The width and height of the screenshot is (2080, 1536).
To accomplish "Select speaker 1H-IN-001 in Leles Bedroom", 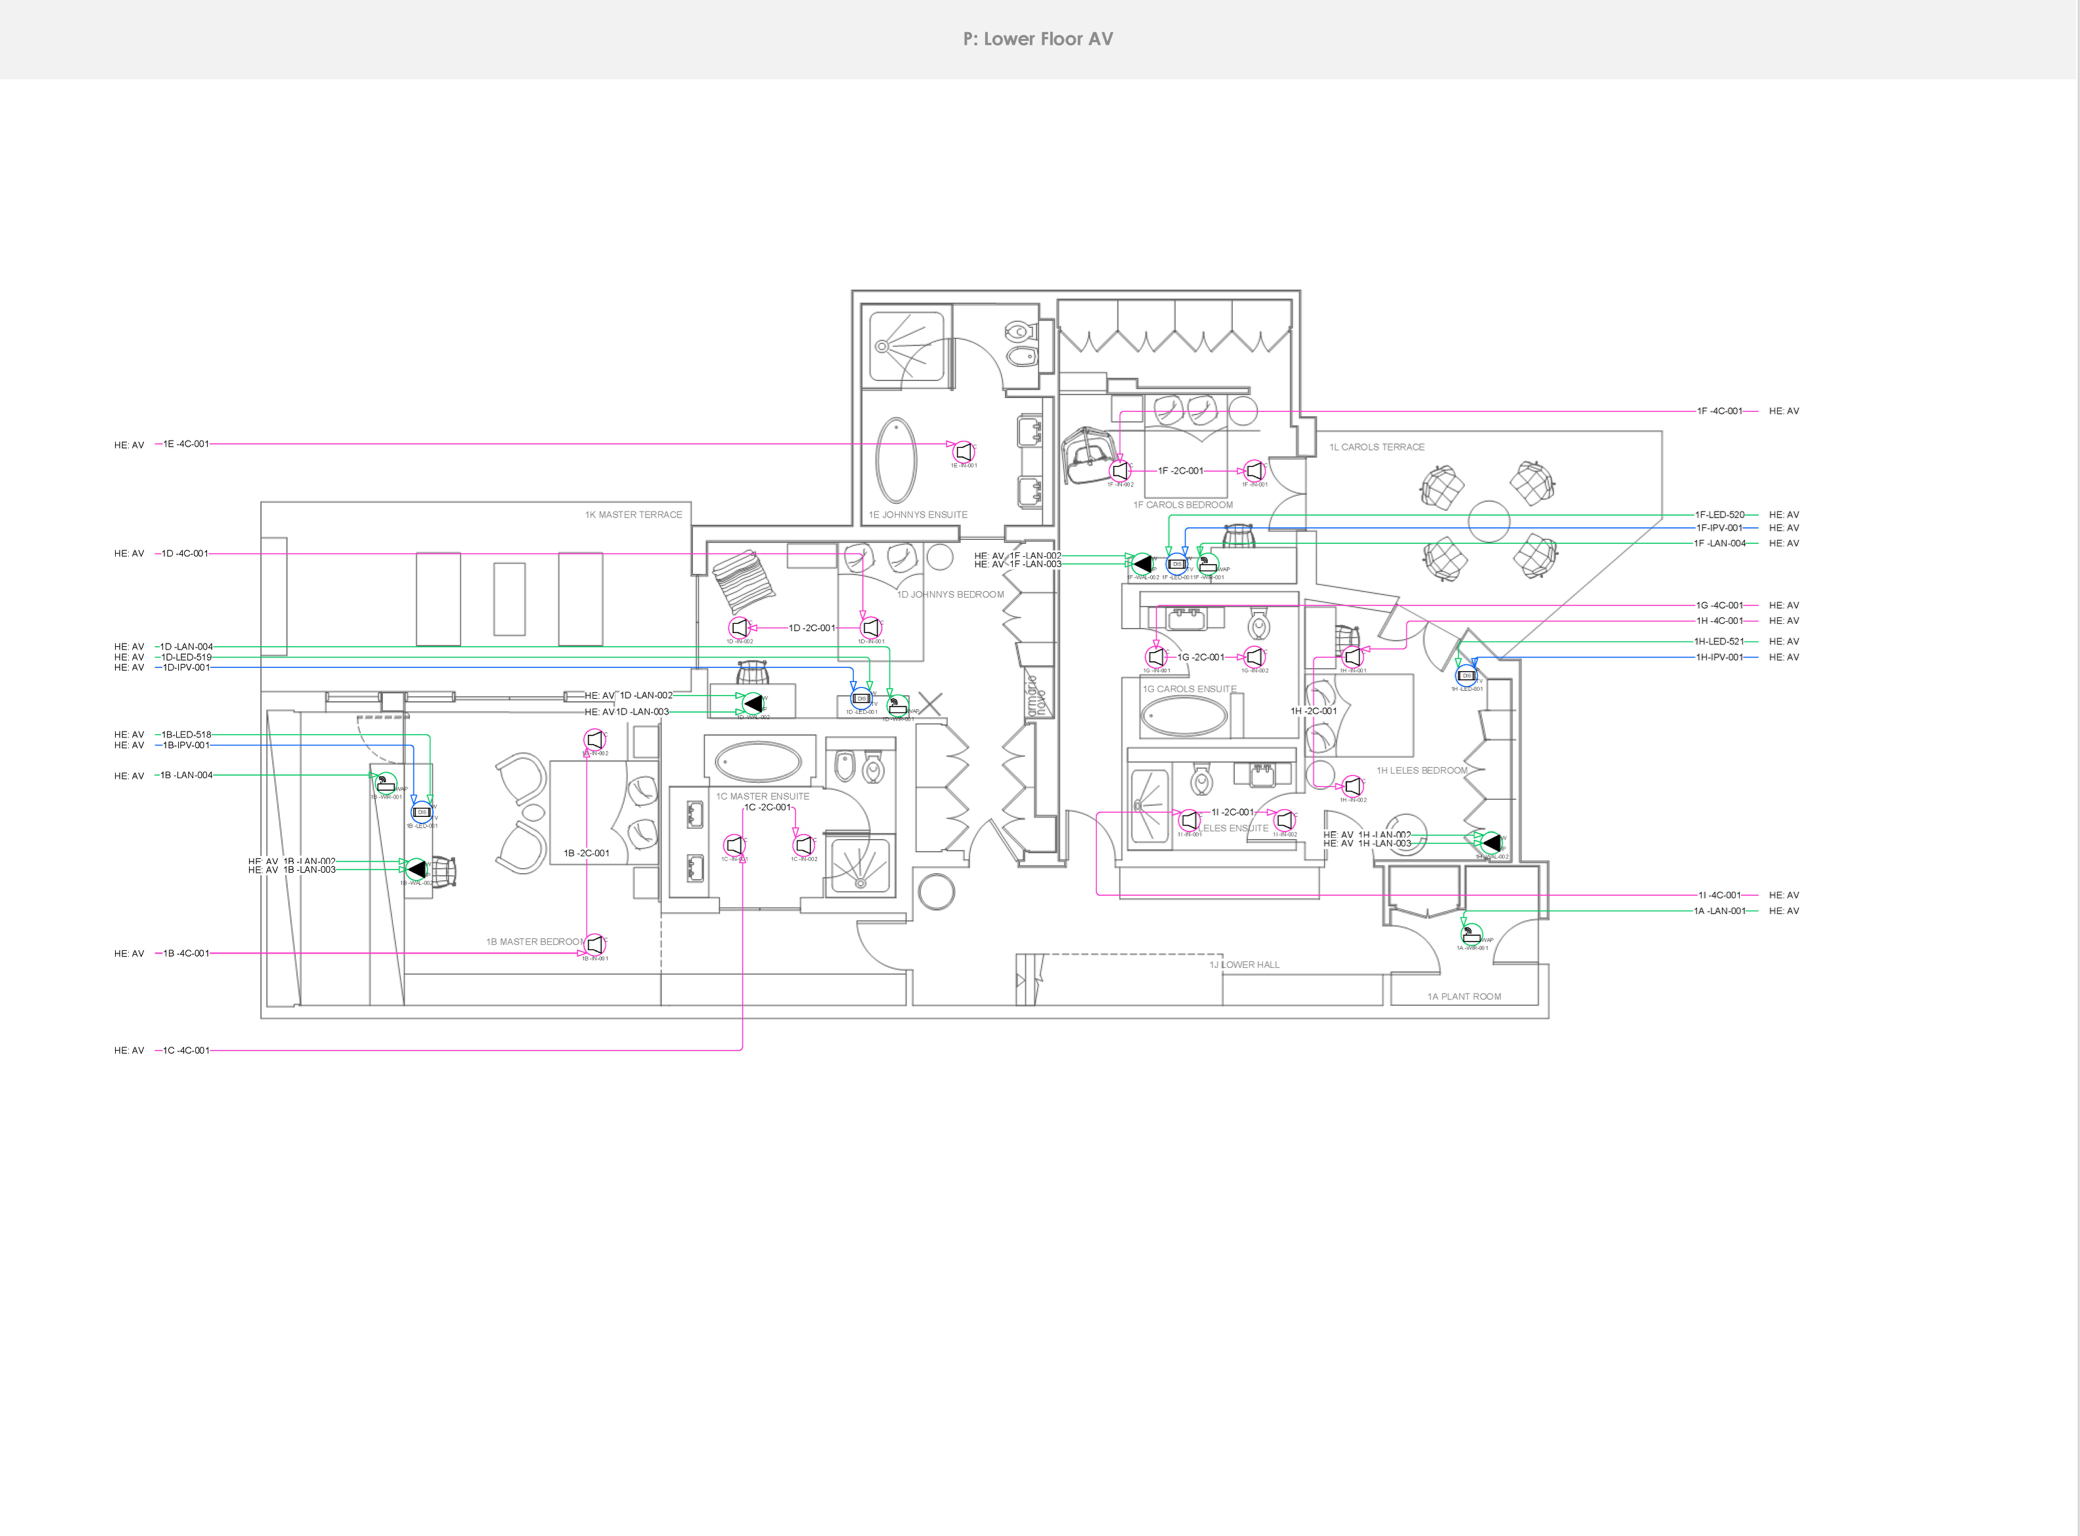I will tap(1353, 657).
